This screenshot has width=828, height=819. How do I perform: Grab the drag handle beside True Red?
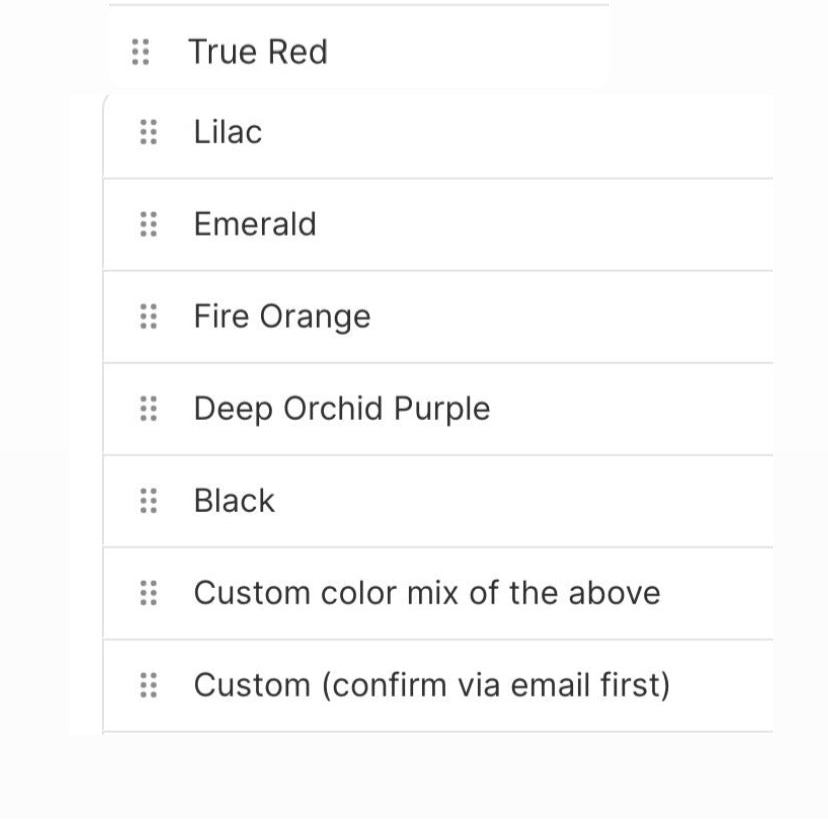141,52
